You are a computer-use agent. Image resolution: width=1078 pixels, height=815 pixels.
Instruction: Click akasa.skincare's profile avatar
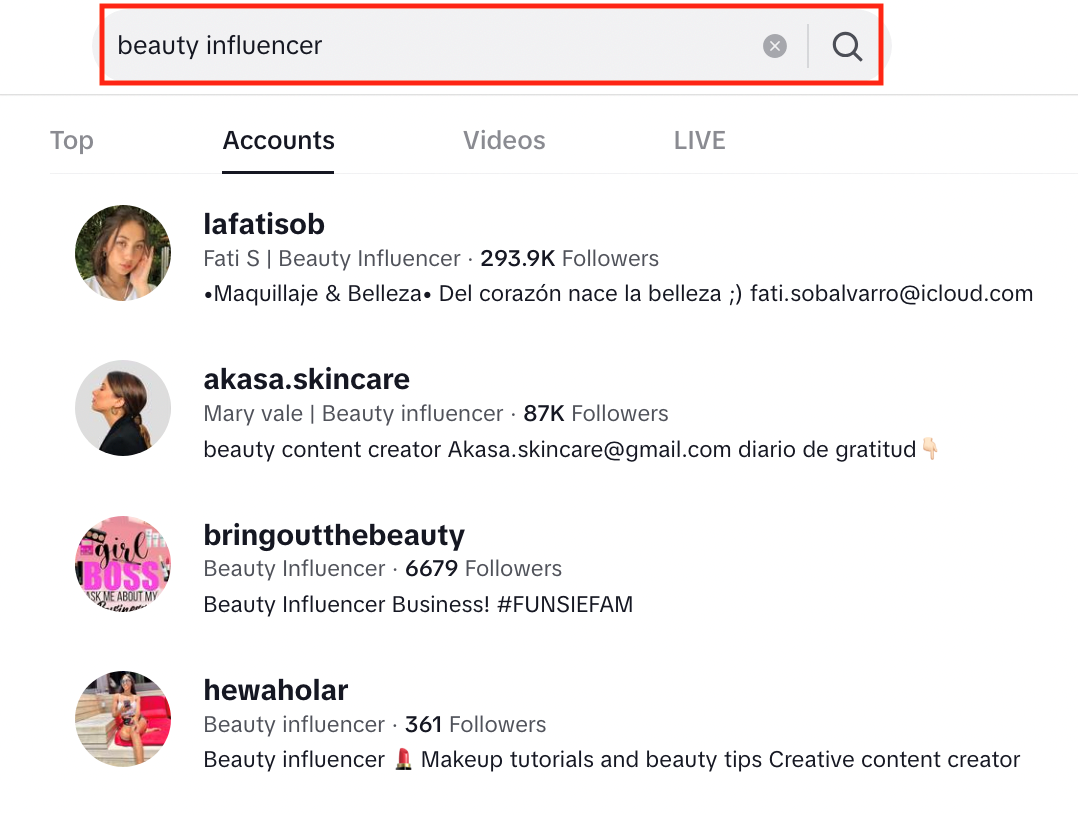pos(122,408)
